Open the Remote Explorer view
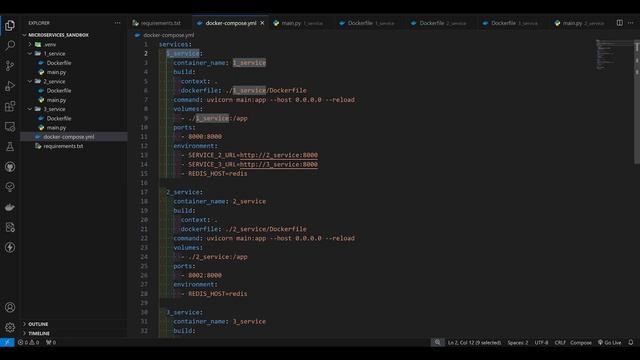 point(10,127)
